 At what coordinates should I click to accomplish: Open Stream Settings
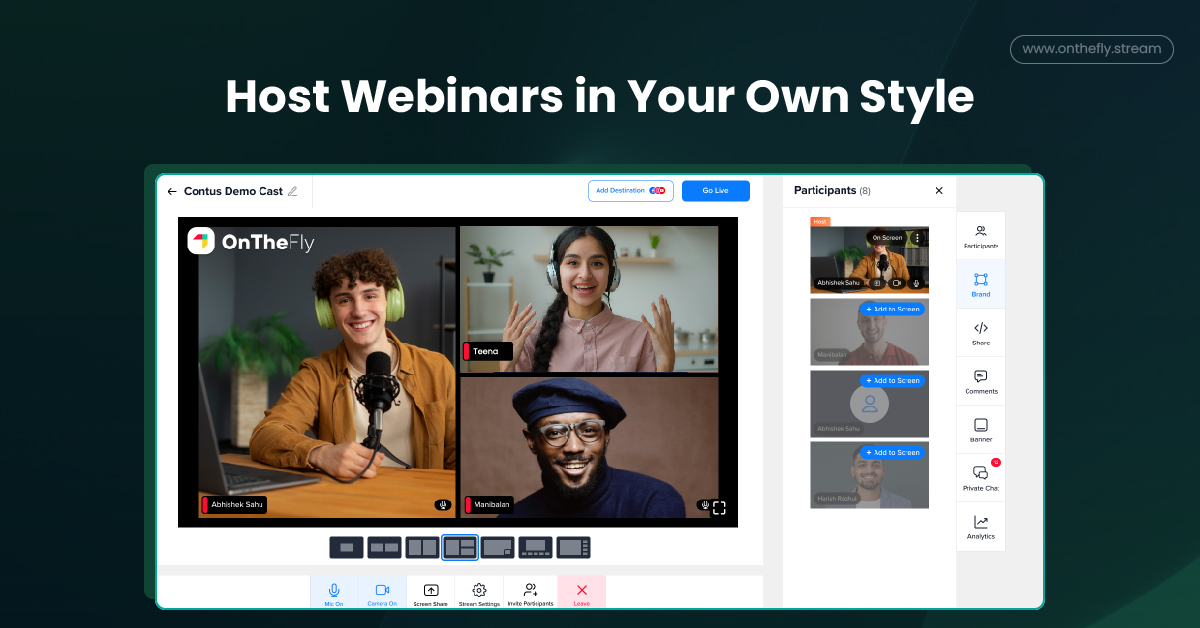[479, 592]
